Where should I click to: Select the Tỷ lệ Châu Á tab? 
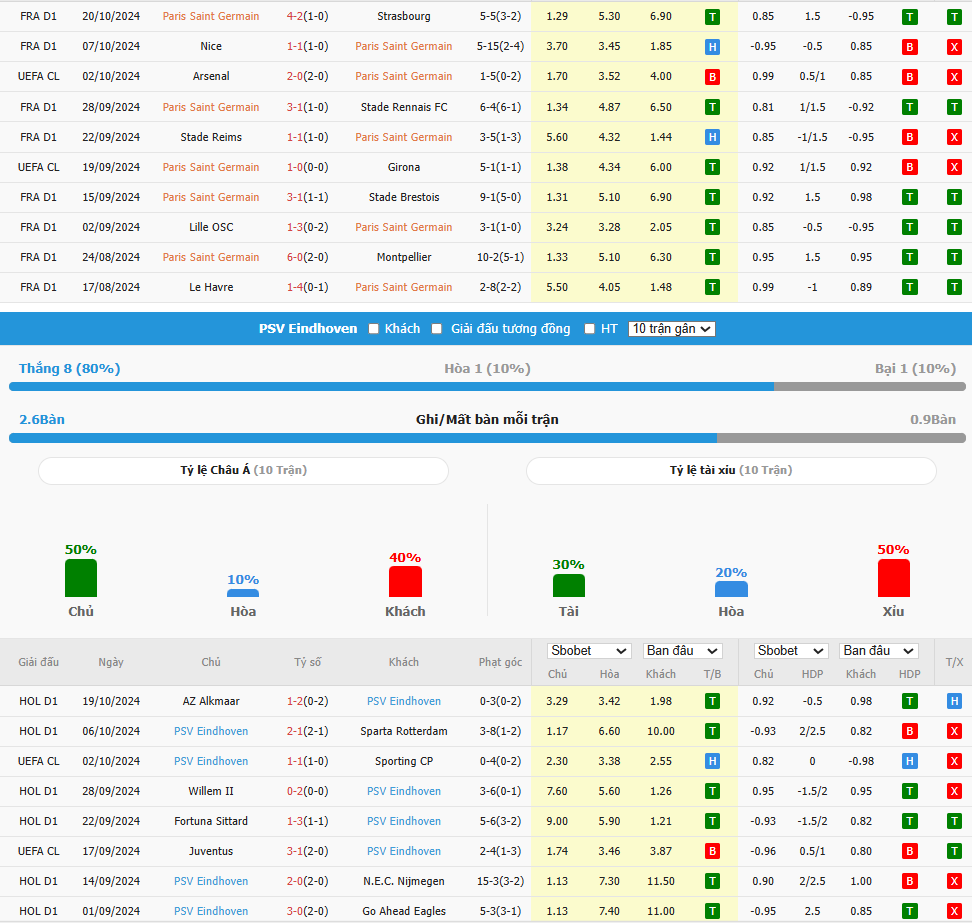[x=244, y=470]
